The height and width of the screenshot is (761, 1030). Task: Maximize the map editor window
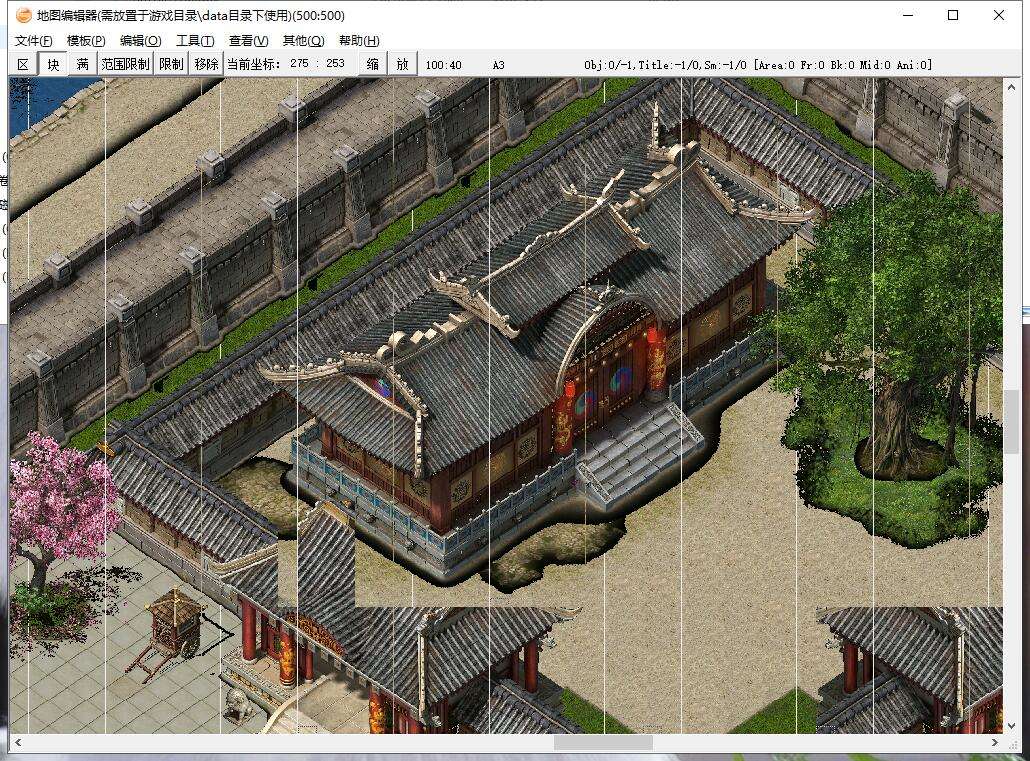click(953, 15)
